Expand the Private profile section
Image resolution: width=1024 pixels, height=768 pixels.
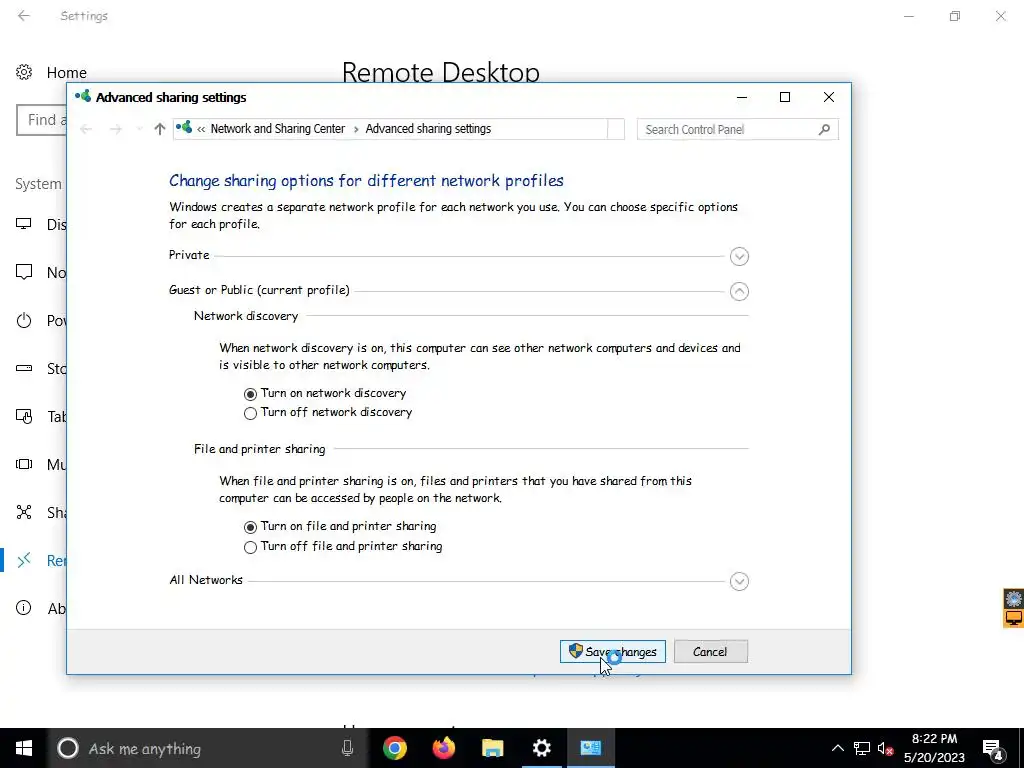739,257
